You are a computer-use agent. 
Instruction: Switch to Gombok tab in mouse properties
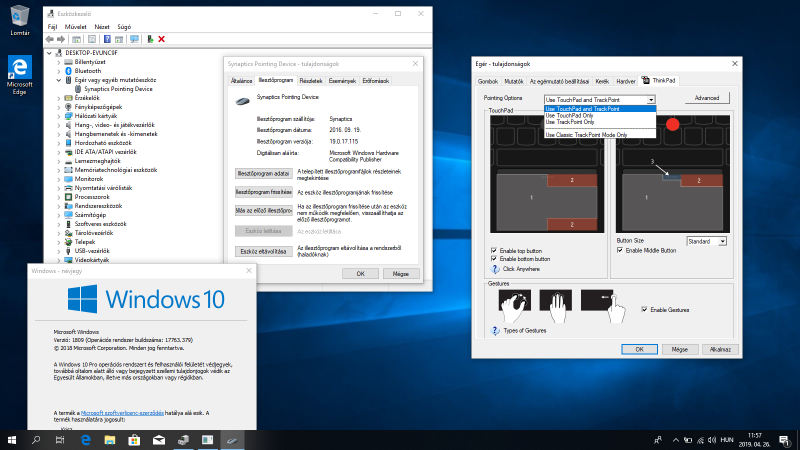point(488,81)
